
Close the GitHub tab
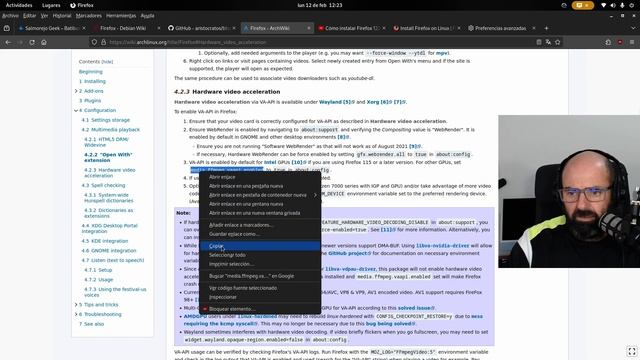(234, 28)
